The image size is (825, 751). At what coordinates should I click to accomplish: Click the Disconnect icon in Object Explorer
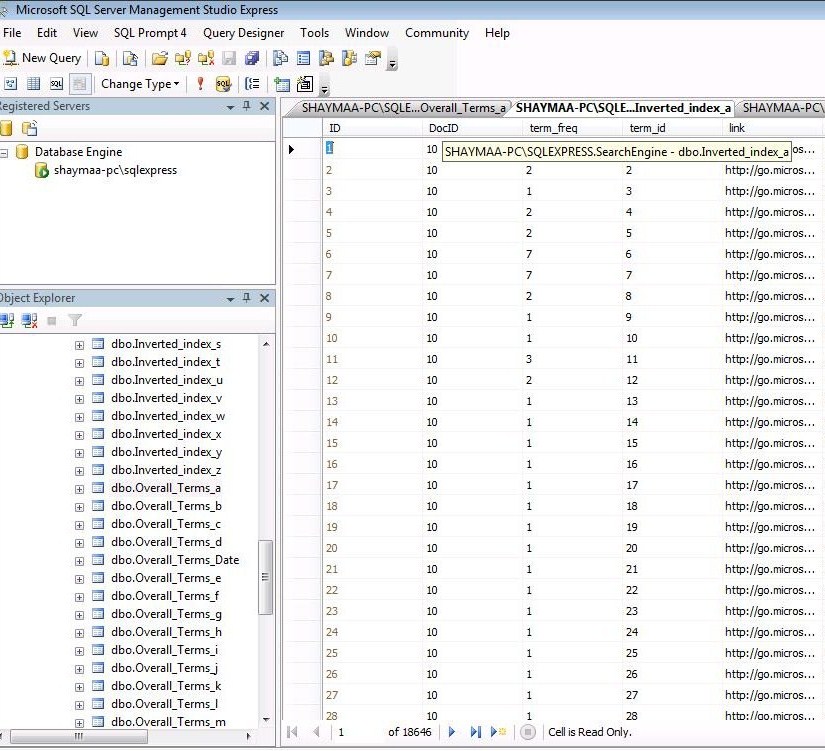click(x=28, y=319)
